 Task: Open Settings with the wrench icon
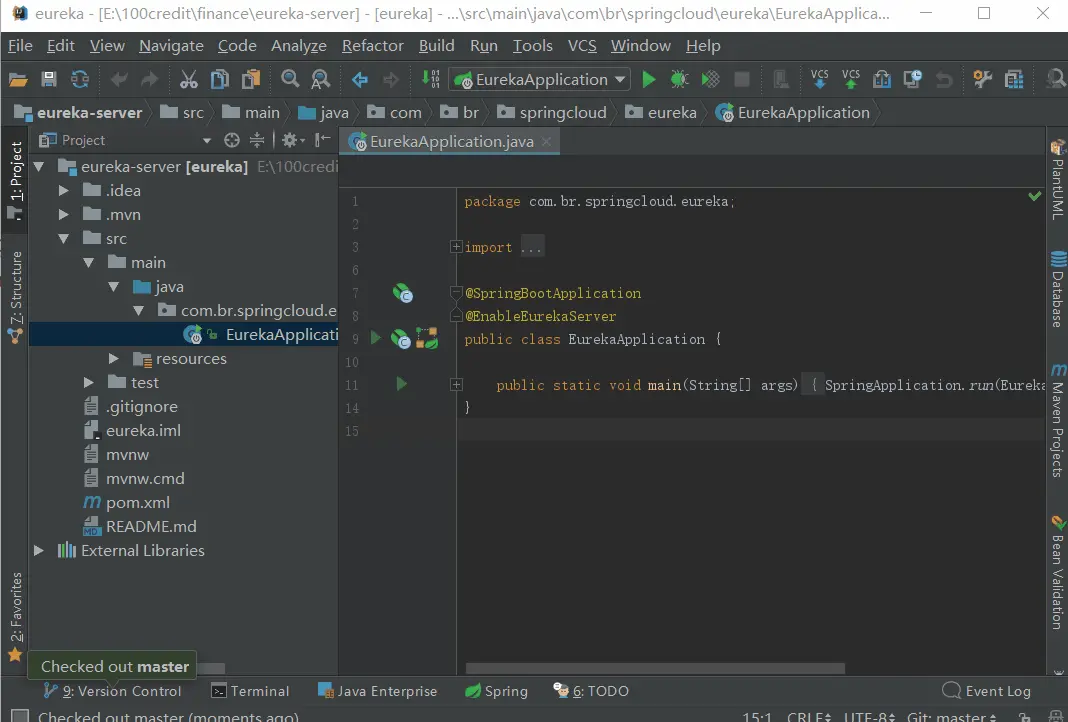pyautogui.click(x=982, y=79)
